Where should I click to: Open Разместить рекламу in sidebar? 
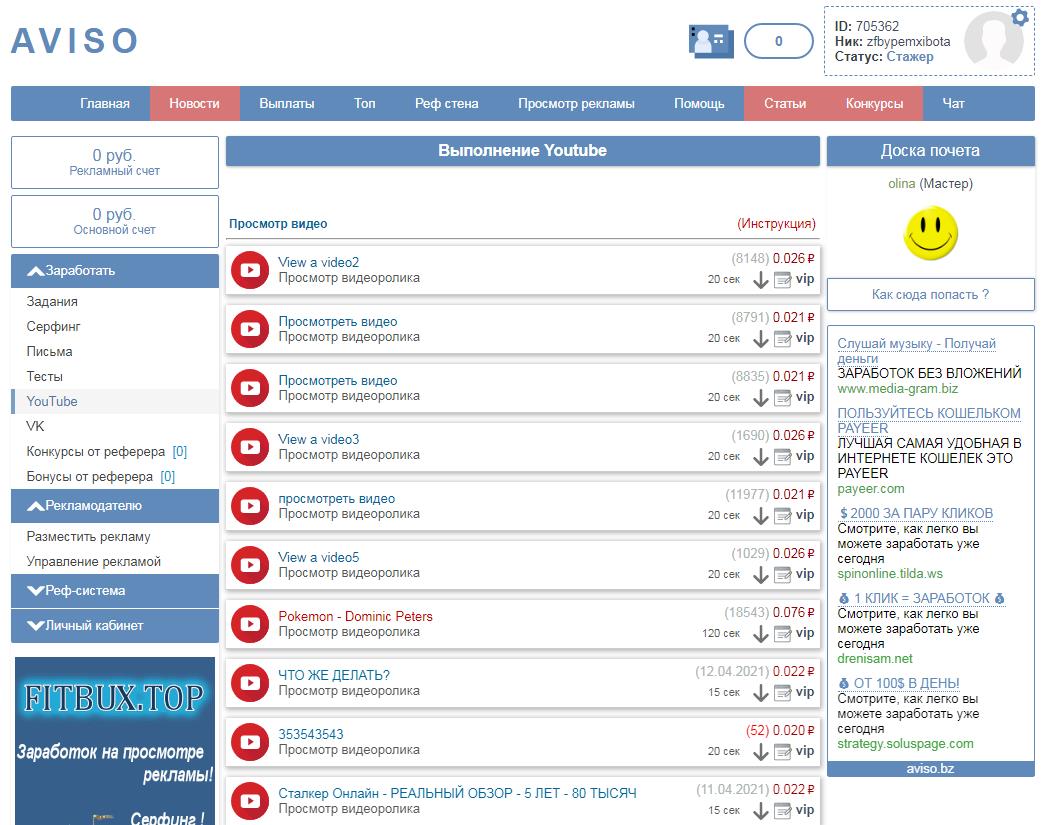[88, 537]
